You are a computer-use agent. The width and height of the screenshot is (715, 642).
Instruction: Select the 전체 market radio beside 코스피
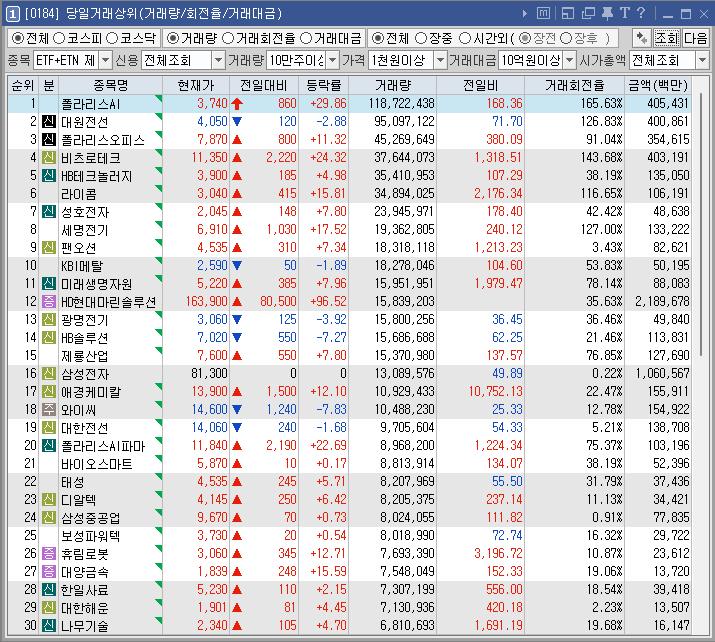[x=18, y=38]
